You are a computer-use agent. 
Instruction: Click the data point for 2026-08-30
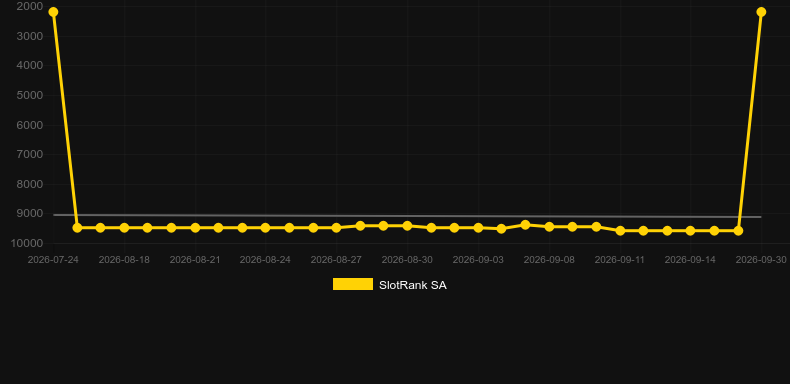pos(407,226)
